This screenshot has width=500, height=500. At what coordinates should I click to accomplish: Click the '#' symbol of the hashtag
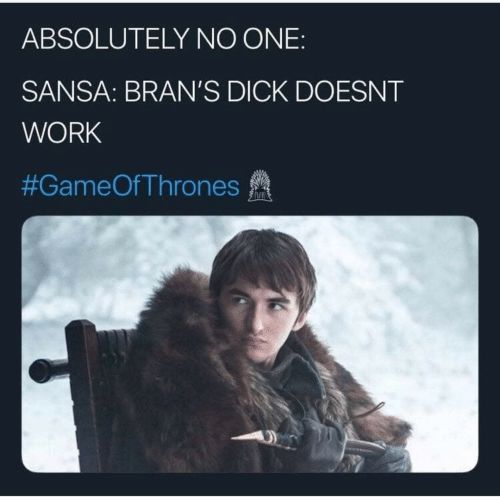(x=29, y=186)
